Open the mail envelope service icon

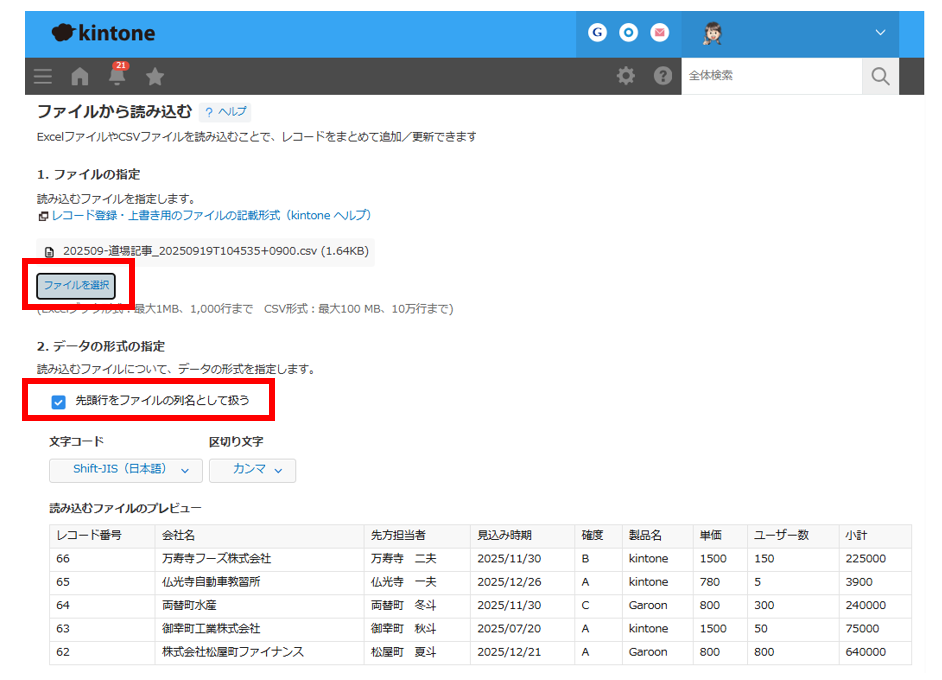click(x=659, y=33)
